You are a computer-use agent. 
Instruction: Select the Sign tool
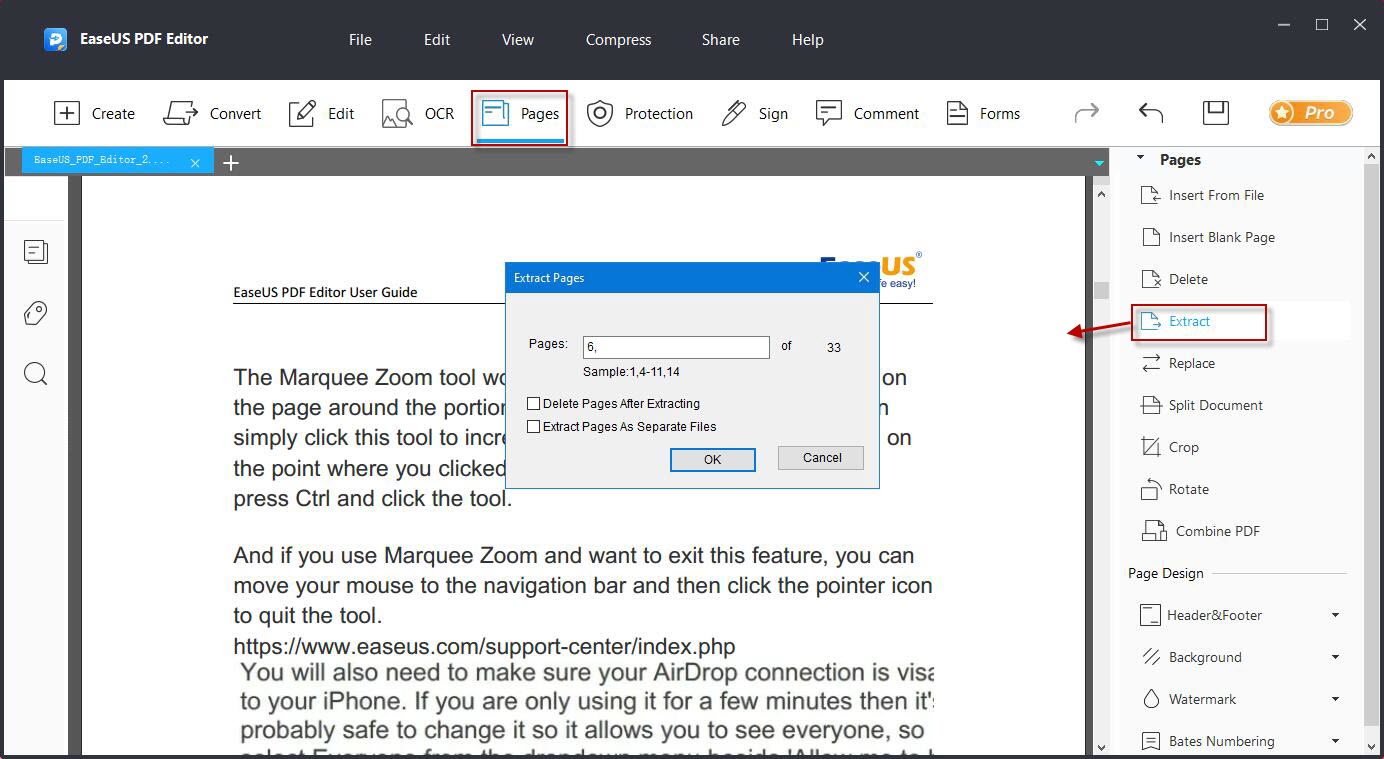point(755,113)
